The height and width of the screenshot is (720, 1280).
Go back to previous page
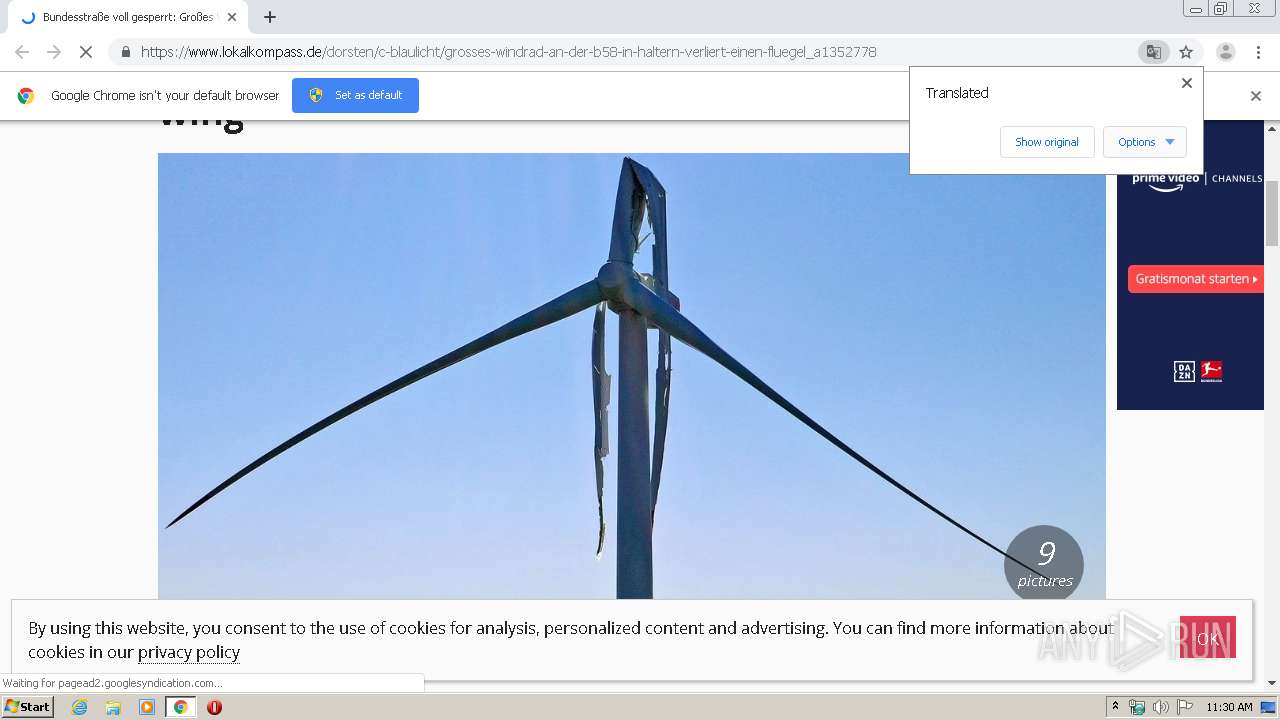click(22, 52)
